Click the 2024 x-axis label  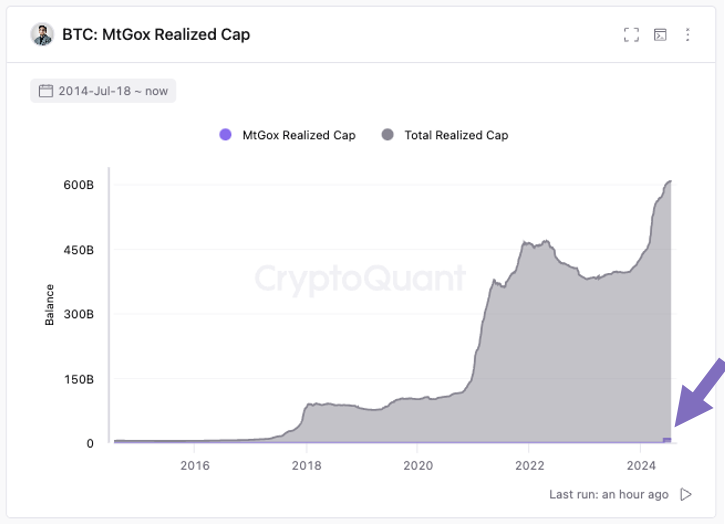tap(641, 465)
